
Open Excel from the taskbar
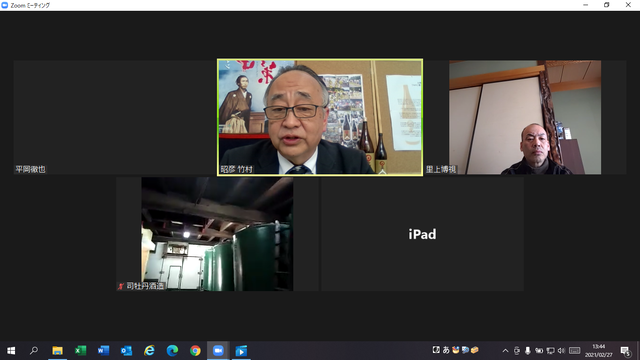click(80, 351)
